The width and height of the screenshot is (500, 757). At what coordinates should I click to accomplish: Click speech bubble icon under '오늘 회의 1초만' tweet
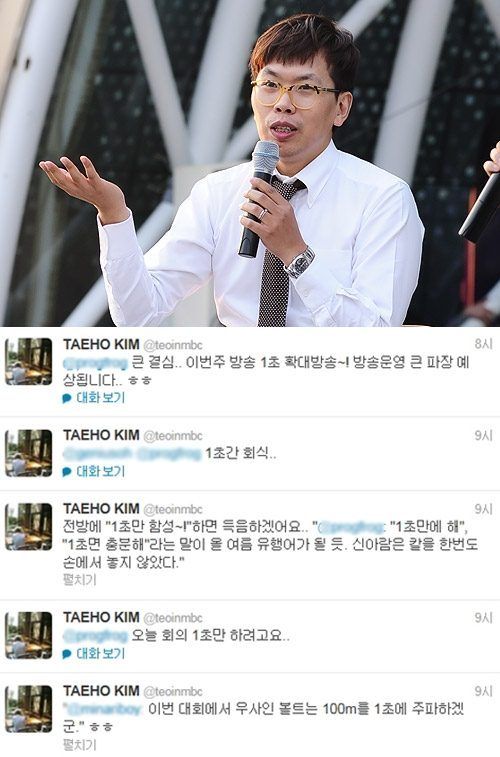coord(67,654)
